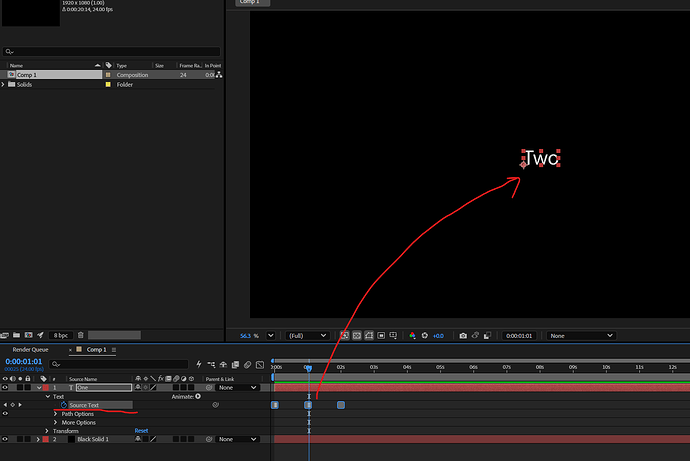Click the parent pick whip for layer 1

209,388
